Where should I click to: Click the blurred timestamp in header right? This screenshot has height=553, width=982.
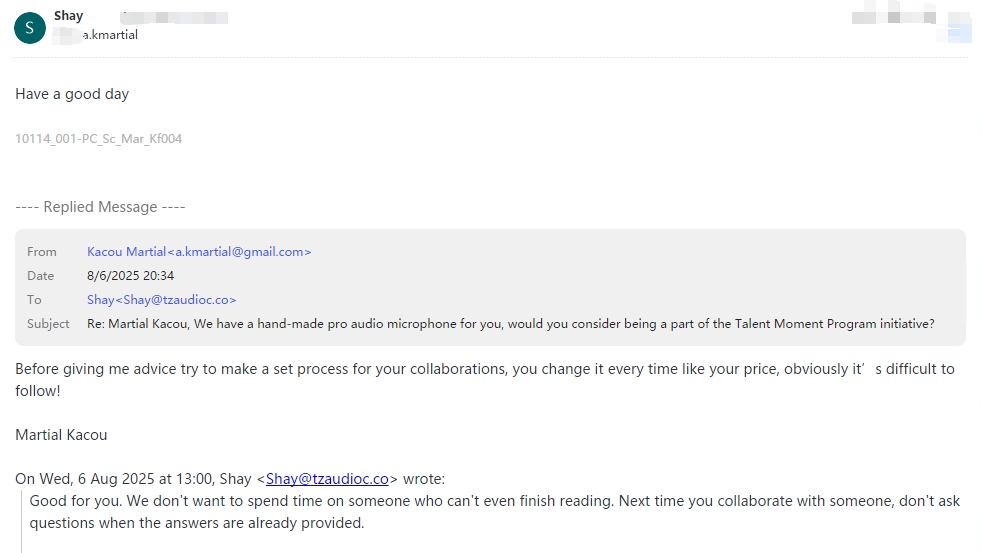(894, 17)
